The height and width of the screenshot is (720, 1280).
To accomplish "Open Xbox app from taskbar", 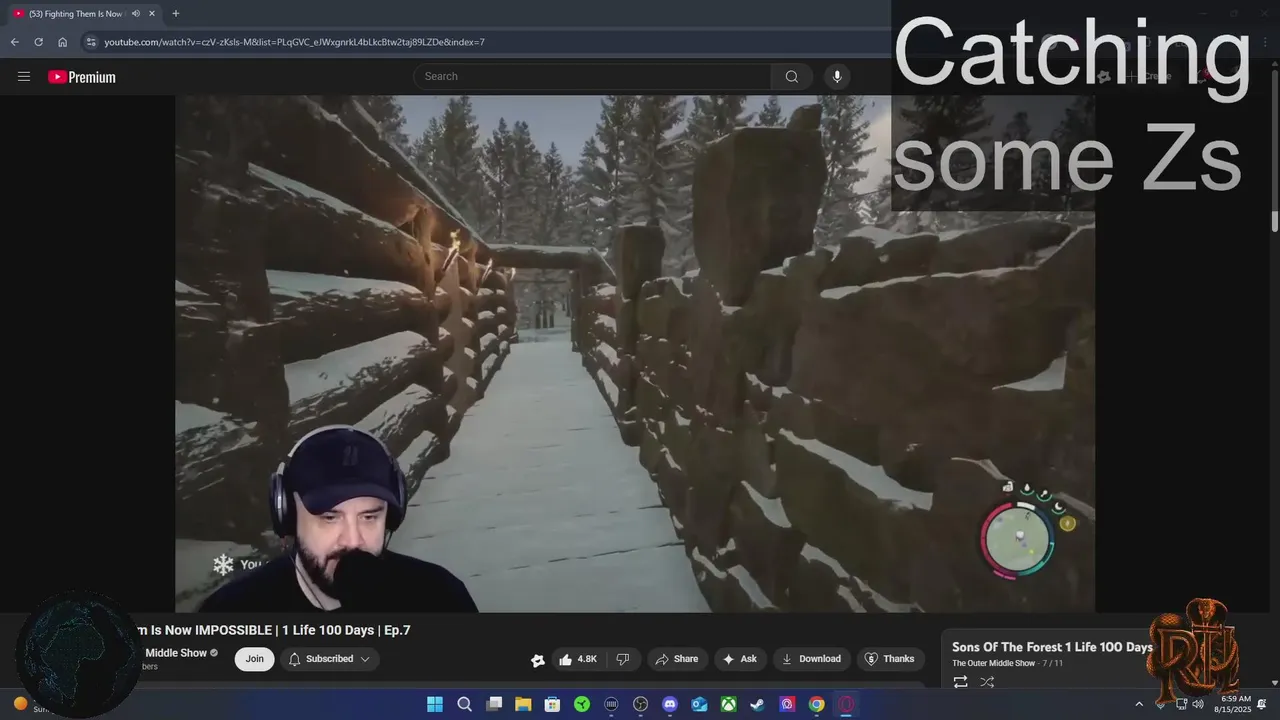I will tap(729, 704).
